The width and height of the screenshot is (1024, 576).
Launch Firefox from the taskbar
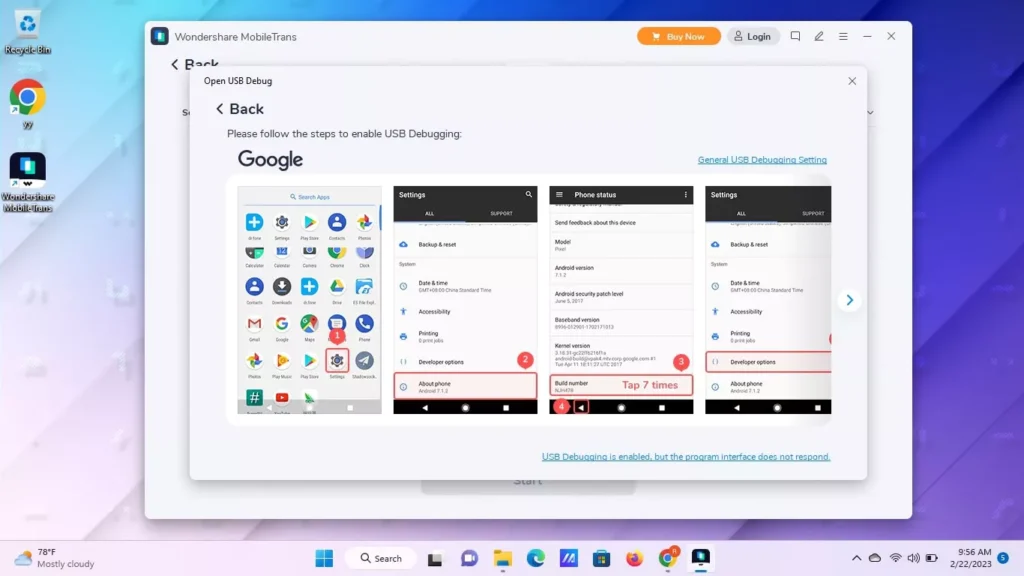click(x=634, y=557)
